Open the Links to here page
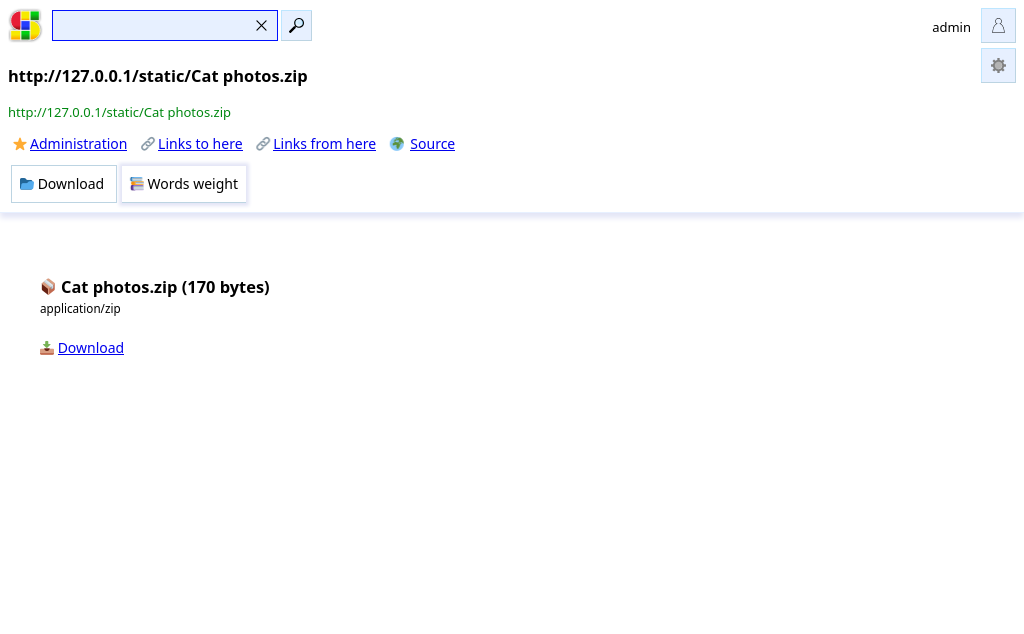Screen dimensions: 1024x634 [x=200, y=144]
